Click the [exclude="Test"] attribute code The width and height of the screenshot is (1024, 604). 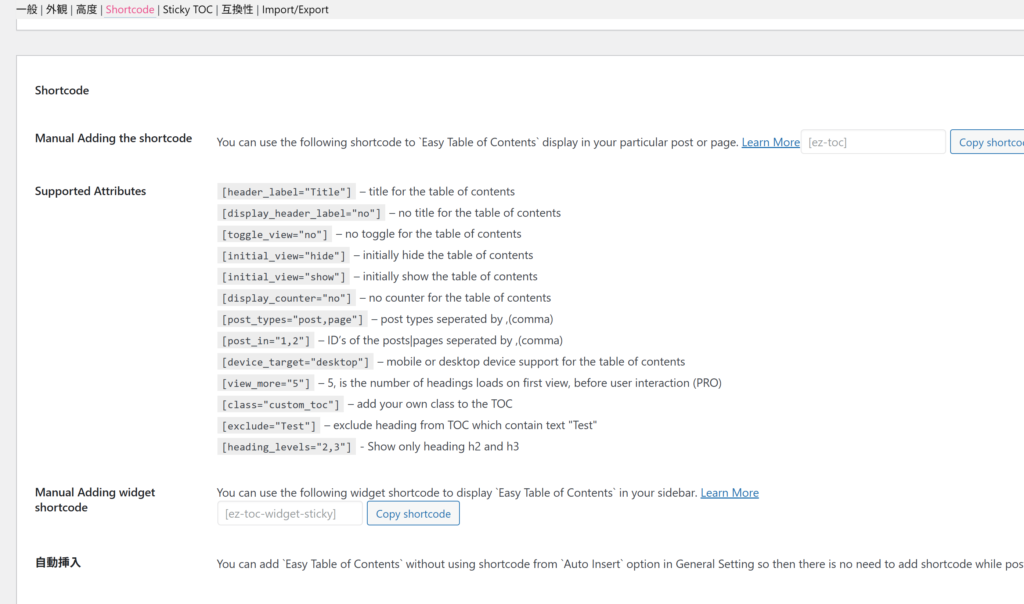(268, 426)
